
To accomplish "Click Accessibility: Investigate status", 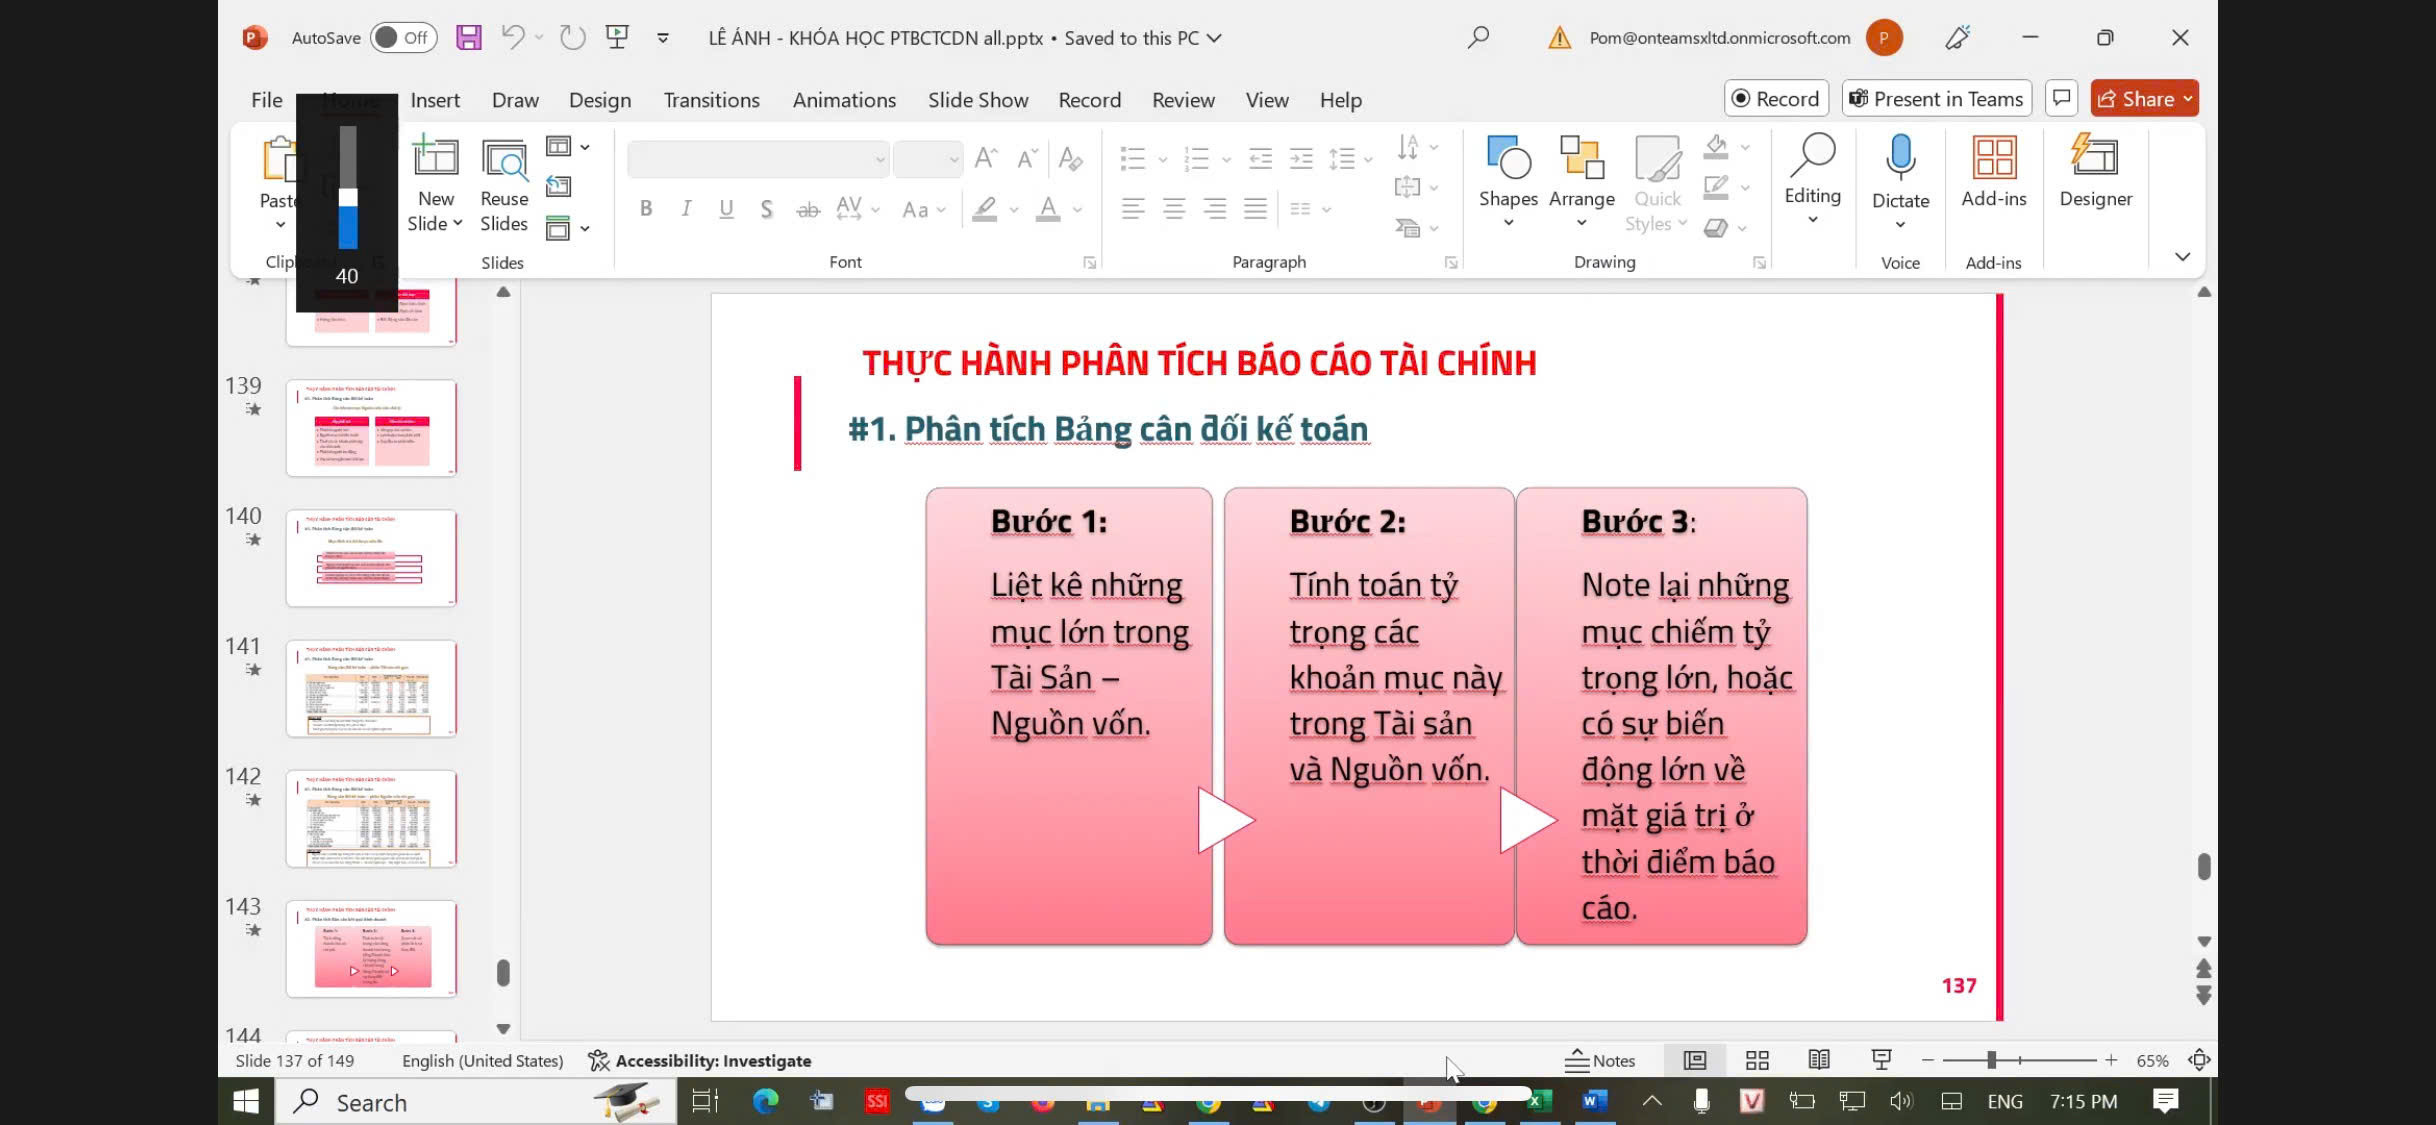I will (x=699, y=1060).
